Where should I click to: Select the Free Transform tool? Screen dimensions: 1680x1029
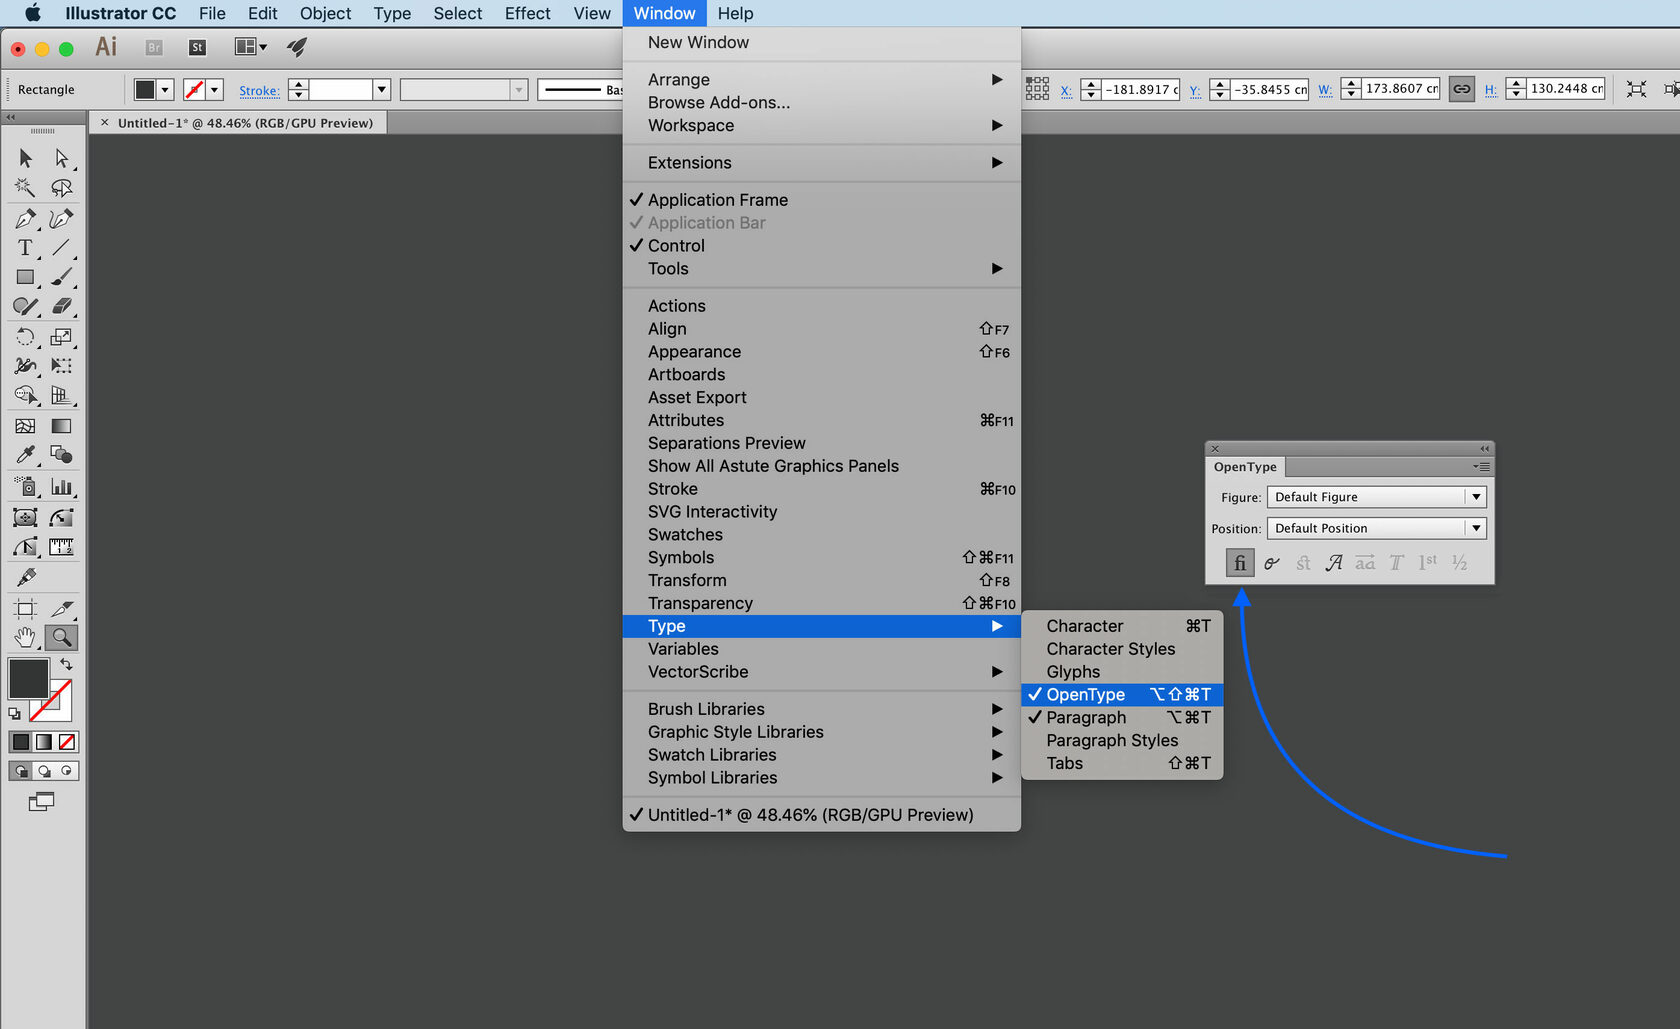point(62,366)
